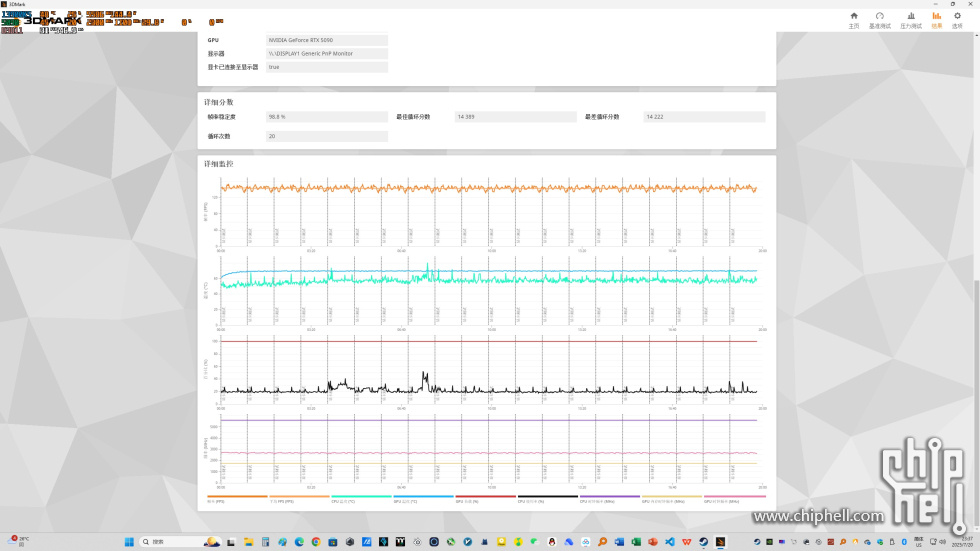Open File Explorer from the taskbar
The height and width of the screenshot is (551, 980).
[248, 542]
